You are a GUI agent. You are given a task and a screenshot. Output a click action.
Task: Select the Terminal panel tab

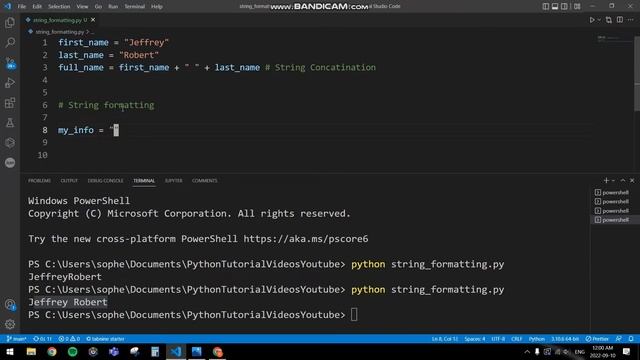[x=144, y=180]
